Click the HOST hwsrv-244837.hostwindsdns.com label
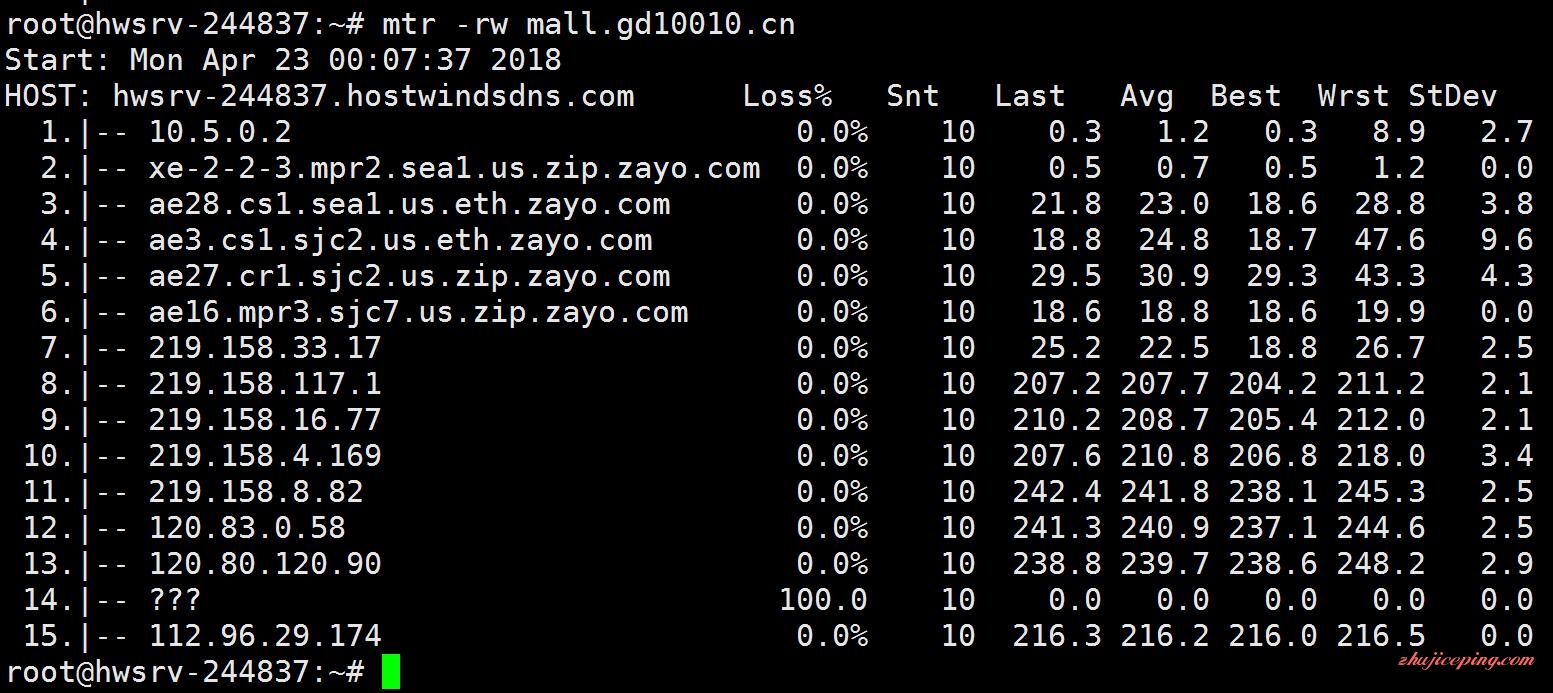 coord(319,95)
